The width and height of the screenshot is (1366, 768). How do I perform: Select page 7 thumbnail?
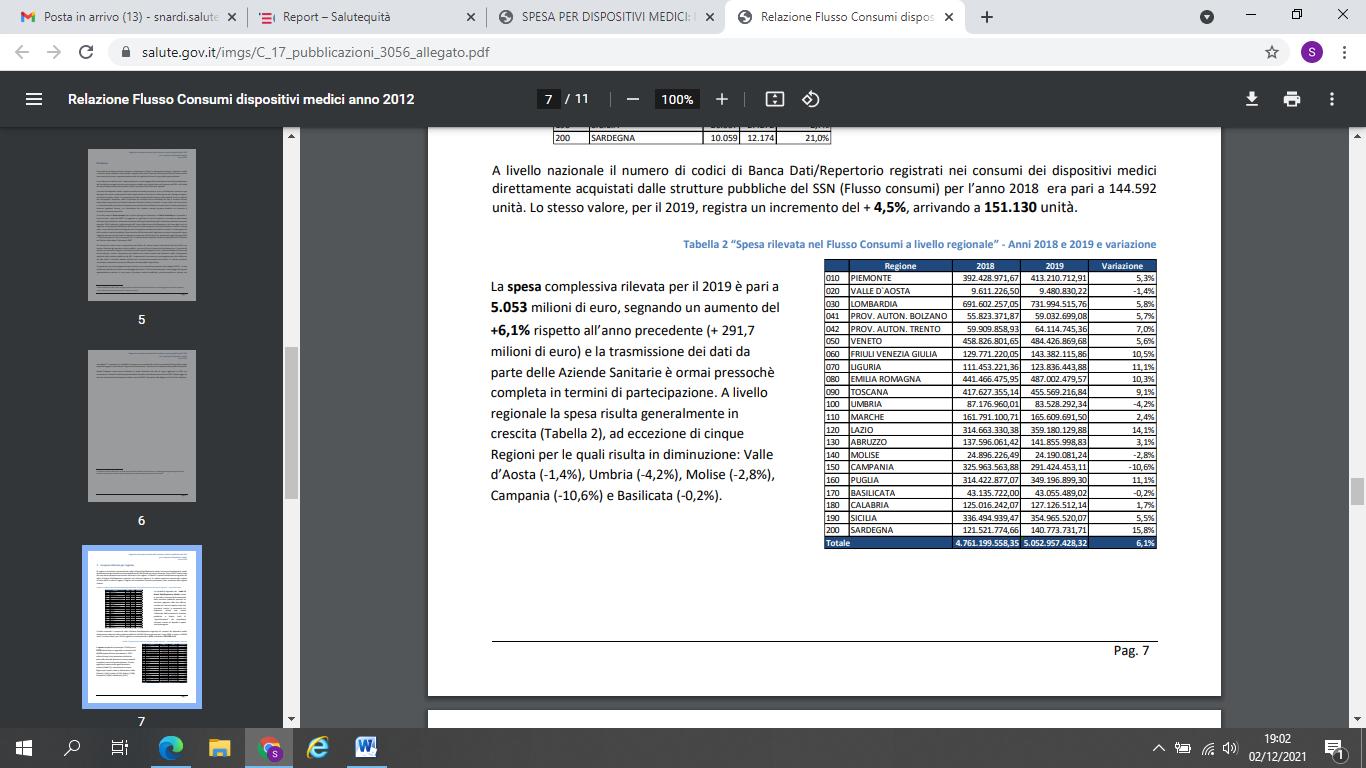pyautogui.click(x=141, y=627)
